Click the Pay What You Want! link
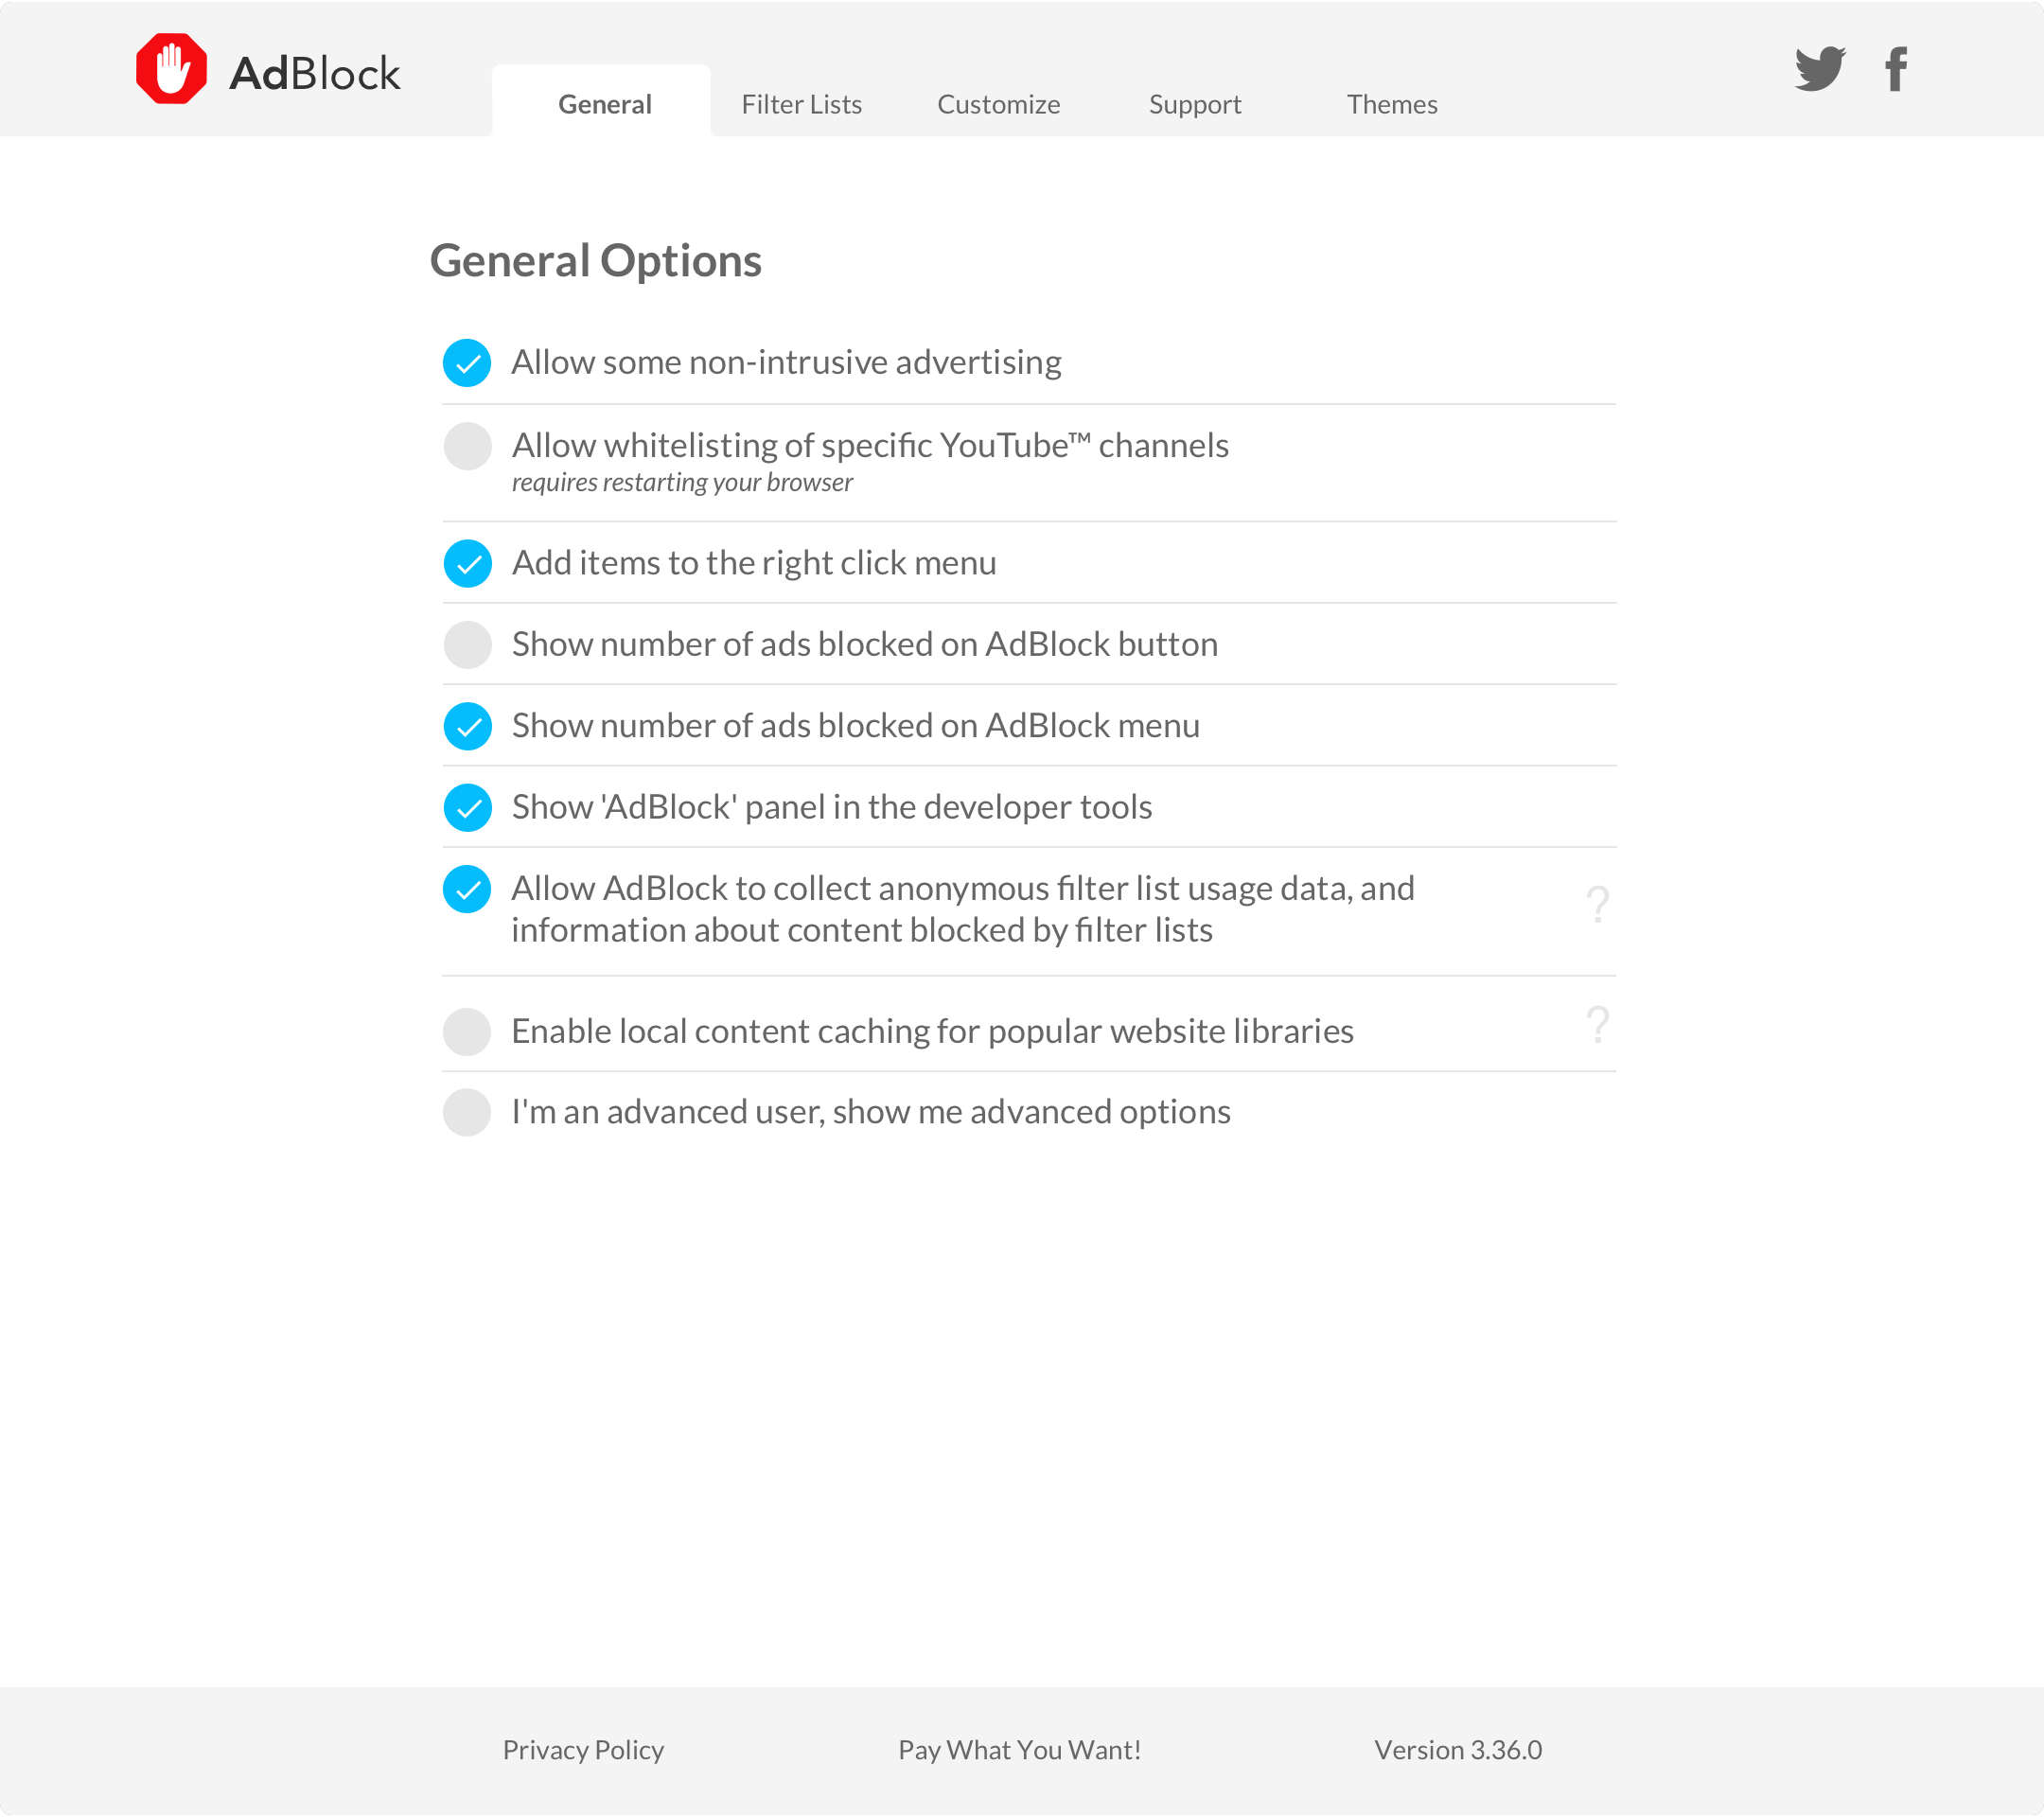 [1019, 1750]
